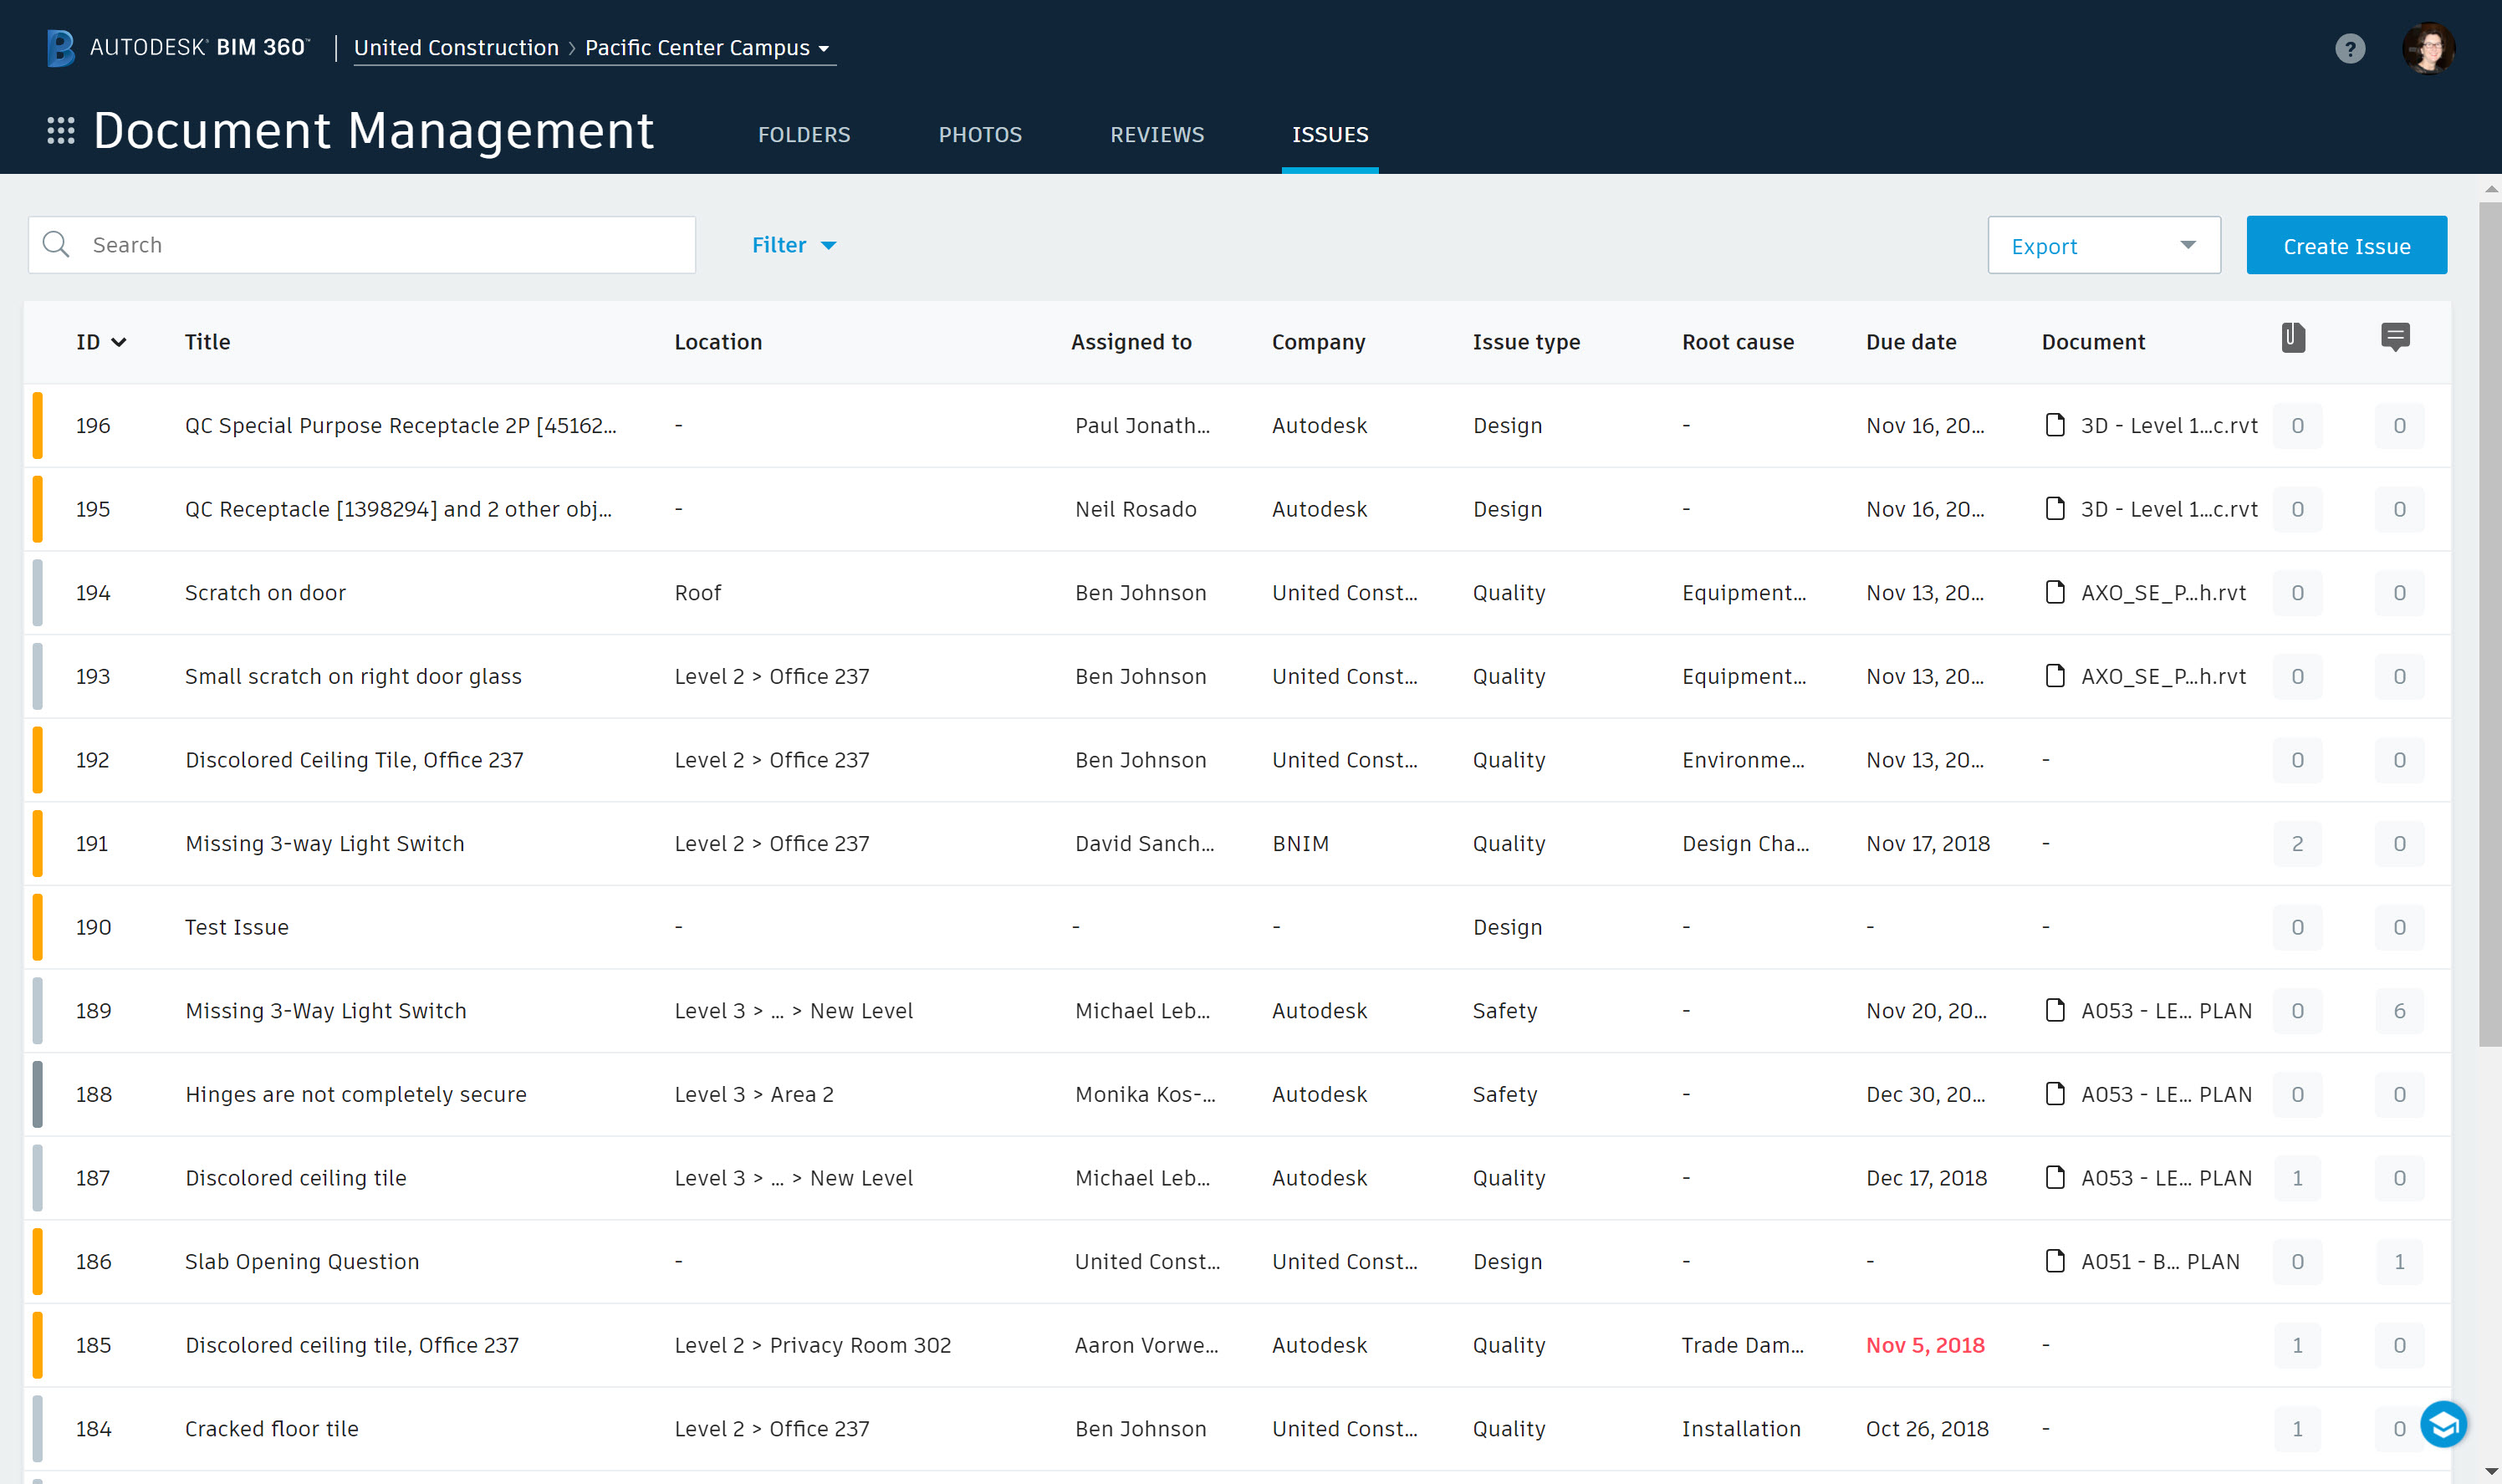Click the paperclip attachments column header icon
Viewport: 2502px width, 1484px height.
tap(2293, 338)
